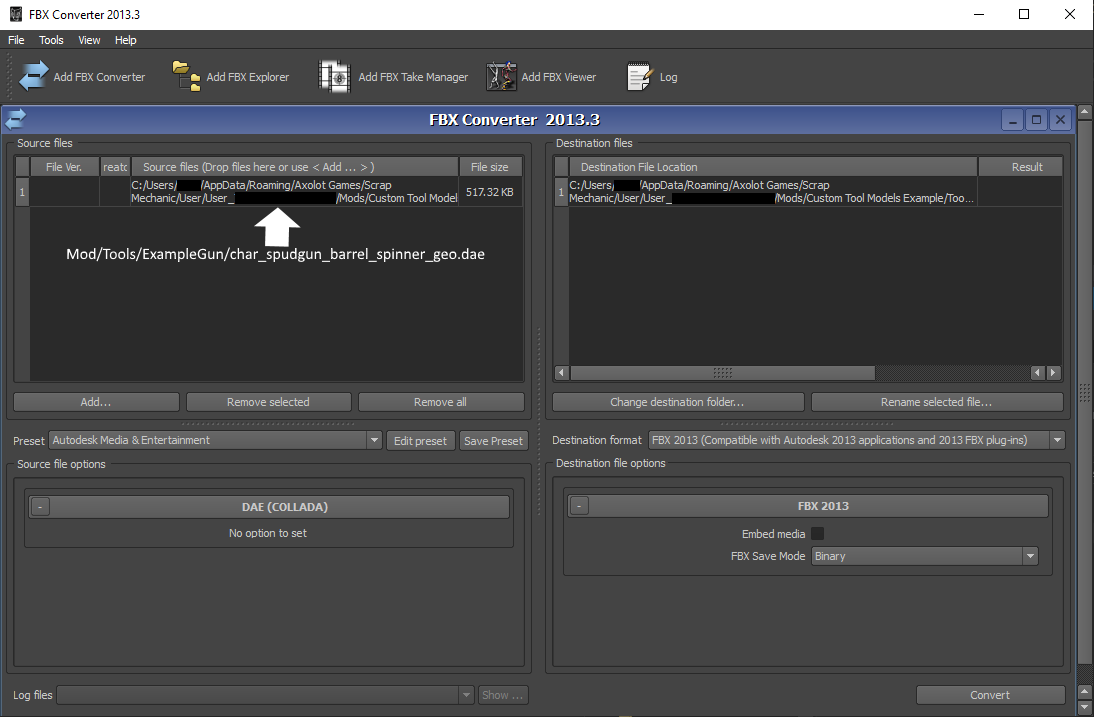This screenshot has width=1094, height=717.
Task: Select source file row 1 path
Action: pos(294,192)
